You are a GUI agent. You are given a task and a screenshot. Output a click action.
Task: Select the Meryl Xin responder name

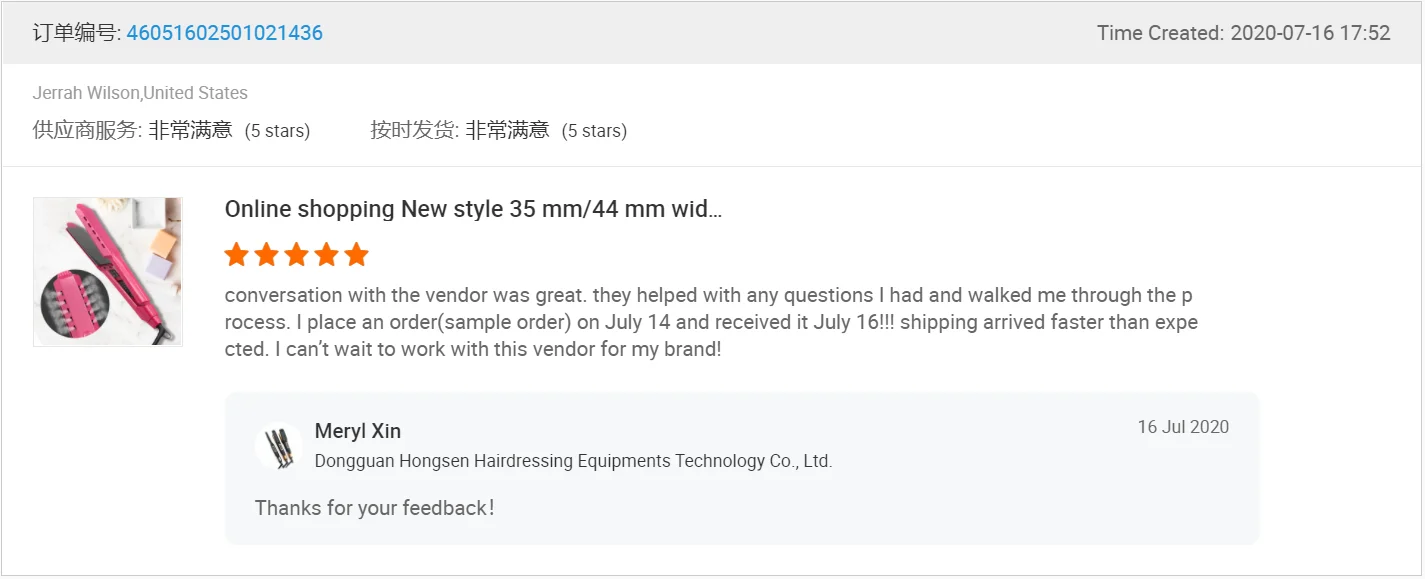[358, 431]
